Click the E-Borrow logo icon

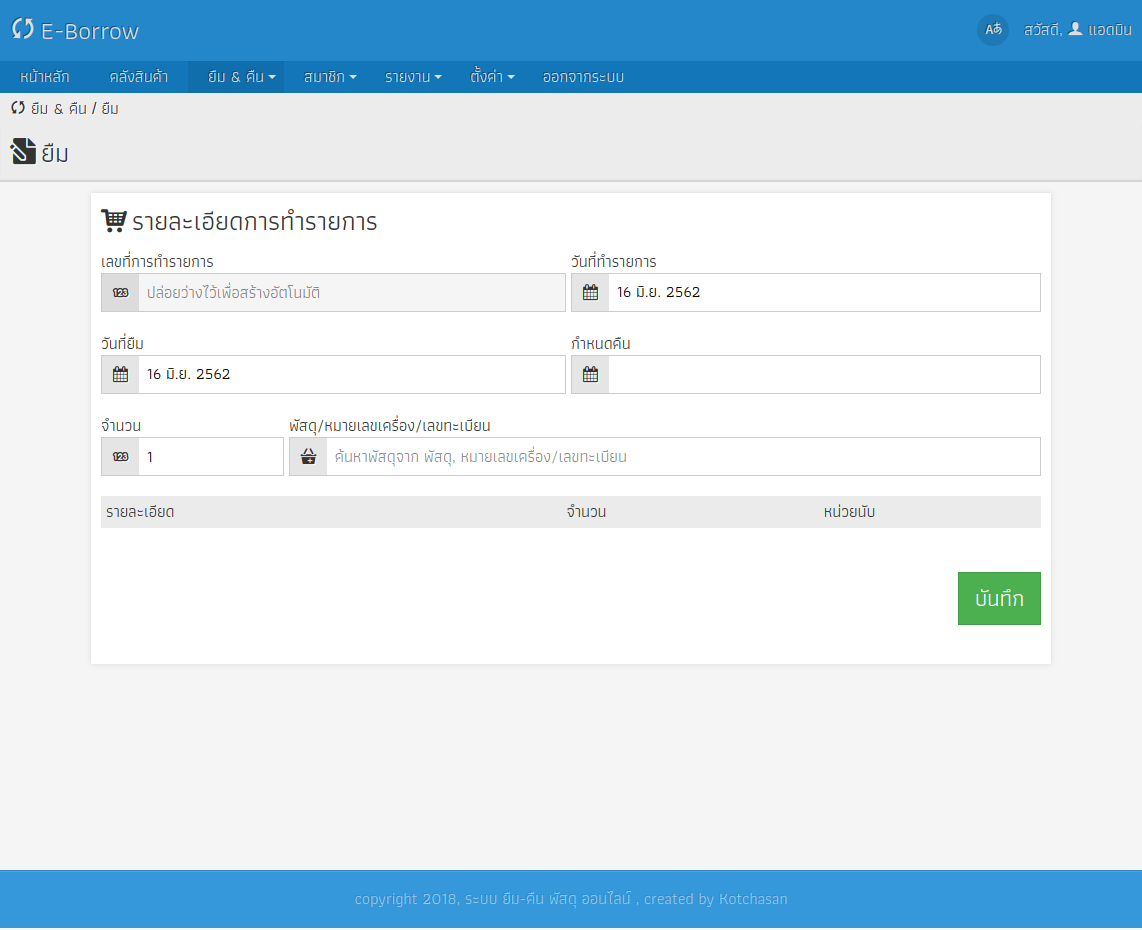click(23, 29)
